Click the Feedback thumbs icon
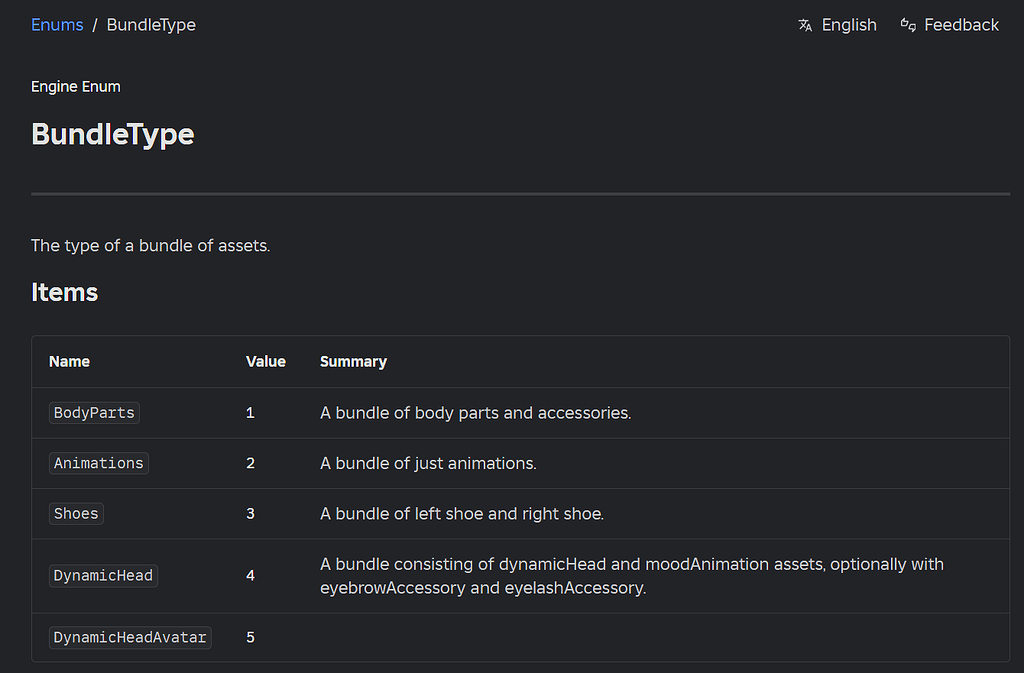Screen dimensions: 1024x673 (908, 25)
